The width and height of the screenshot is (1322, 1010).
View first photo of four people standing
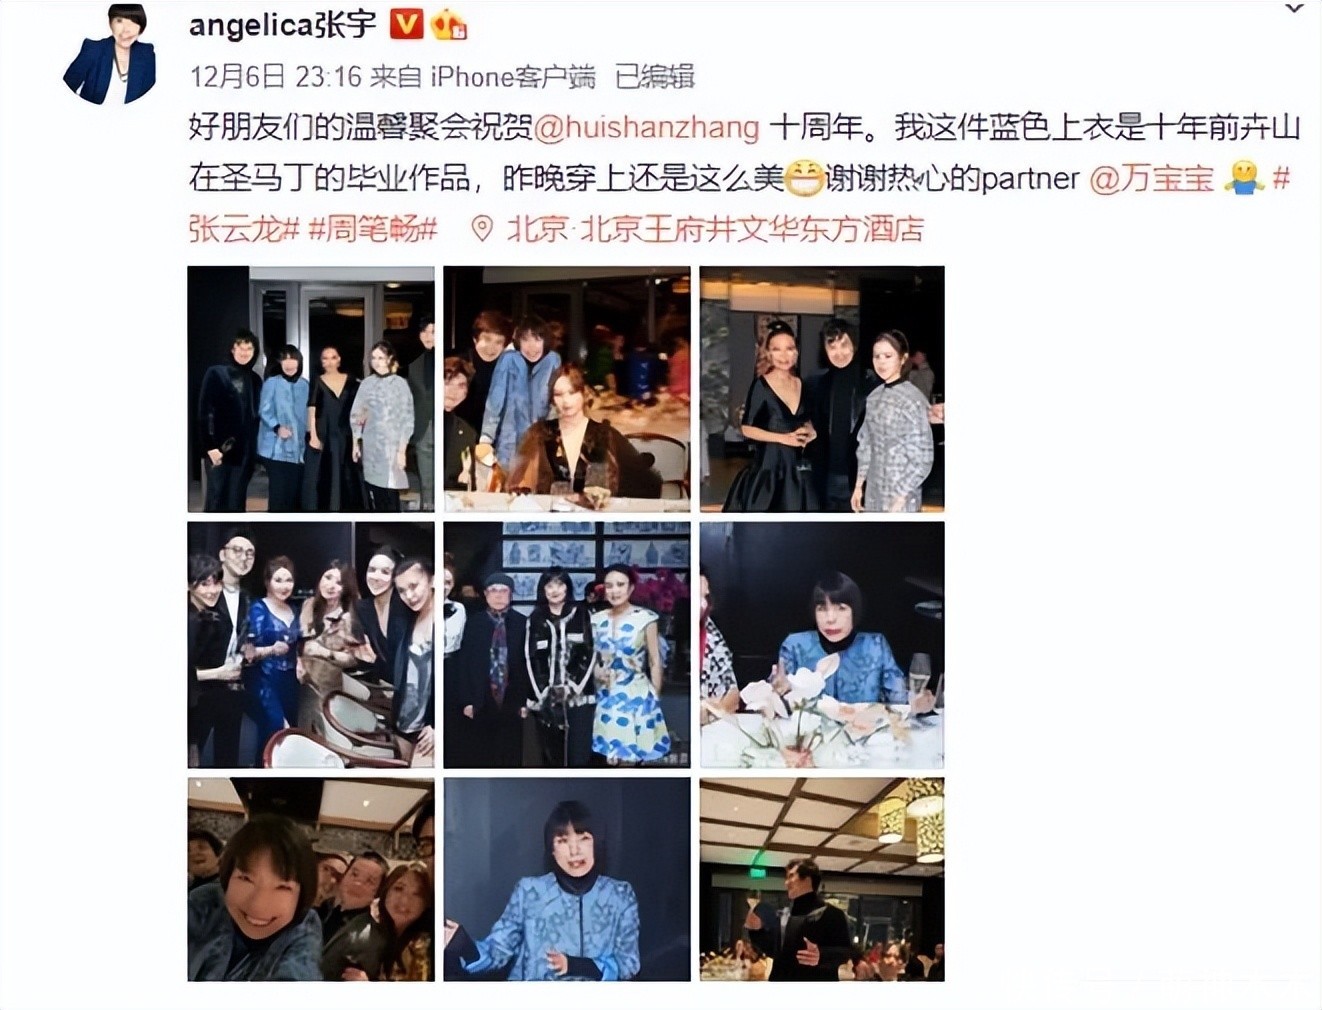click(x=311, y=389)
